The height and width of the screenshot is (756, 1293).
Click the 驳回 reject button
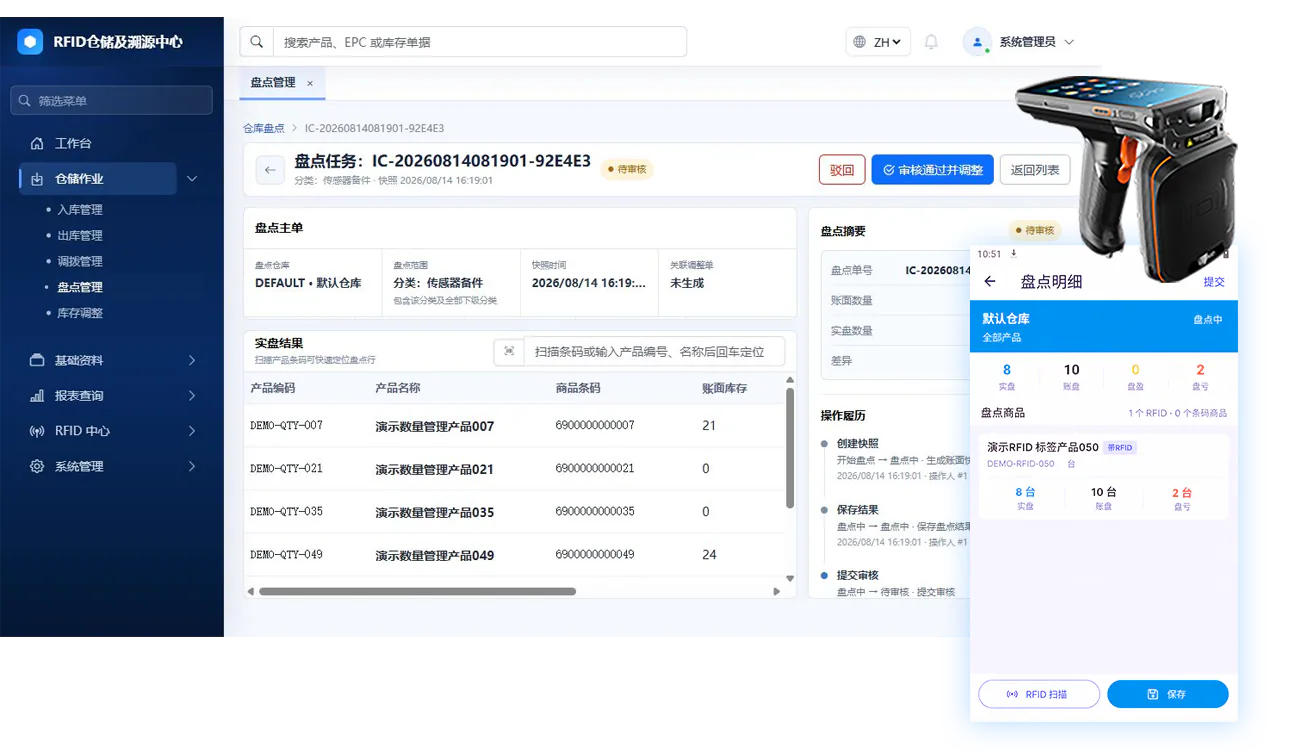coord(842,170)
